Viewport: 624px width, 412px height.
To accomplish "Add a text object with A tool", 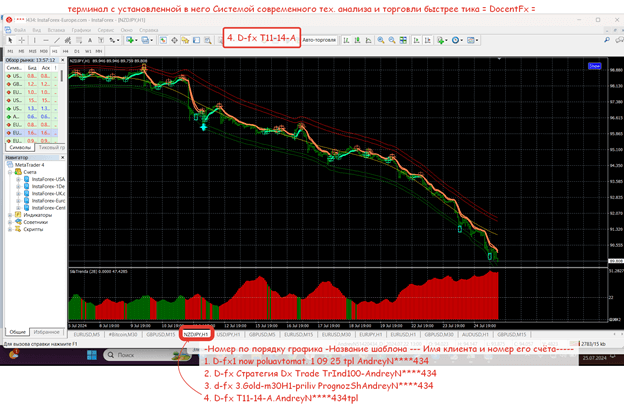I will [x=90, y=40].
